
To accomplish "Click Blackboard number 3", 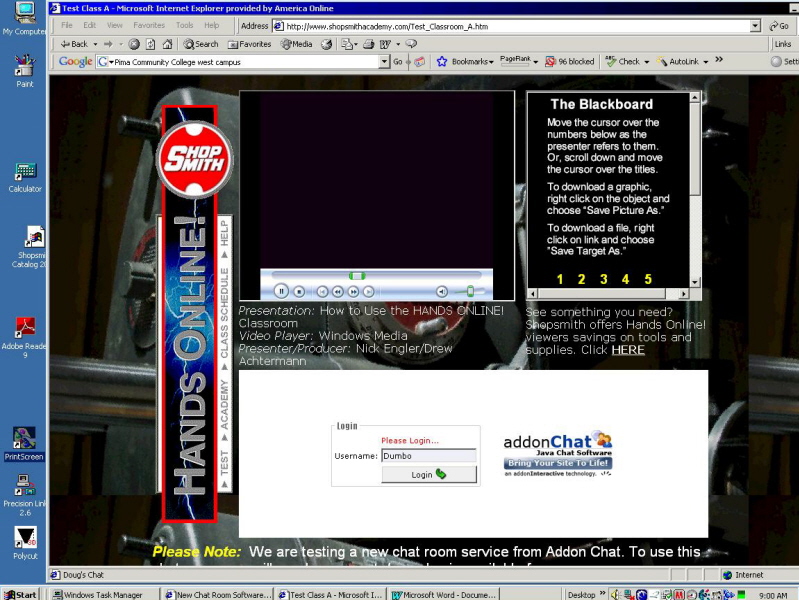I will tap(604, 279).
